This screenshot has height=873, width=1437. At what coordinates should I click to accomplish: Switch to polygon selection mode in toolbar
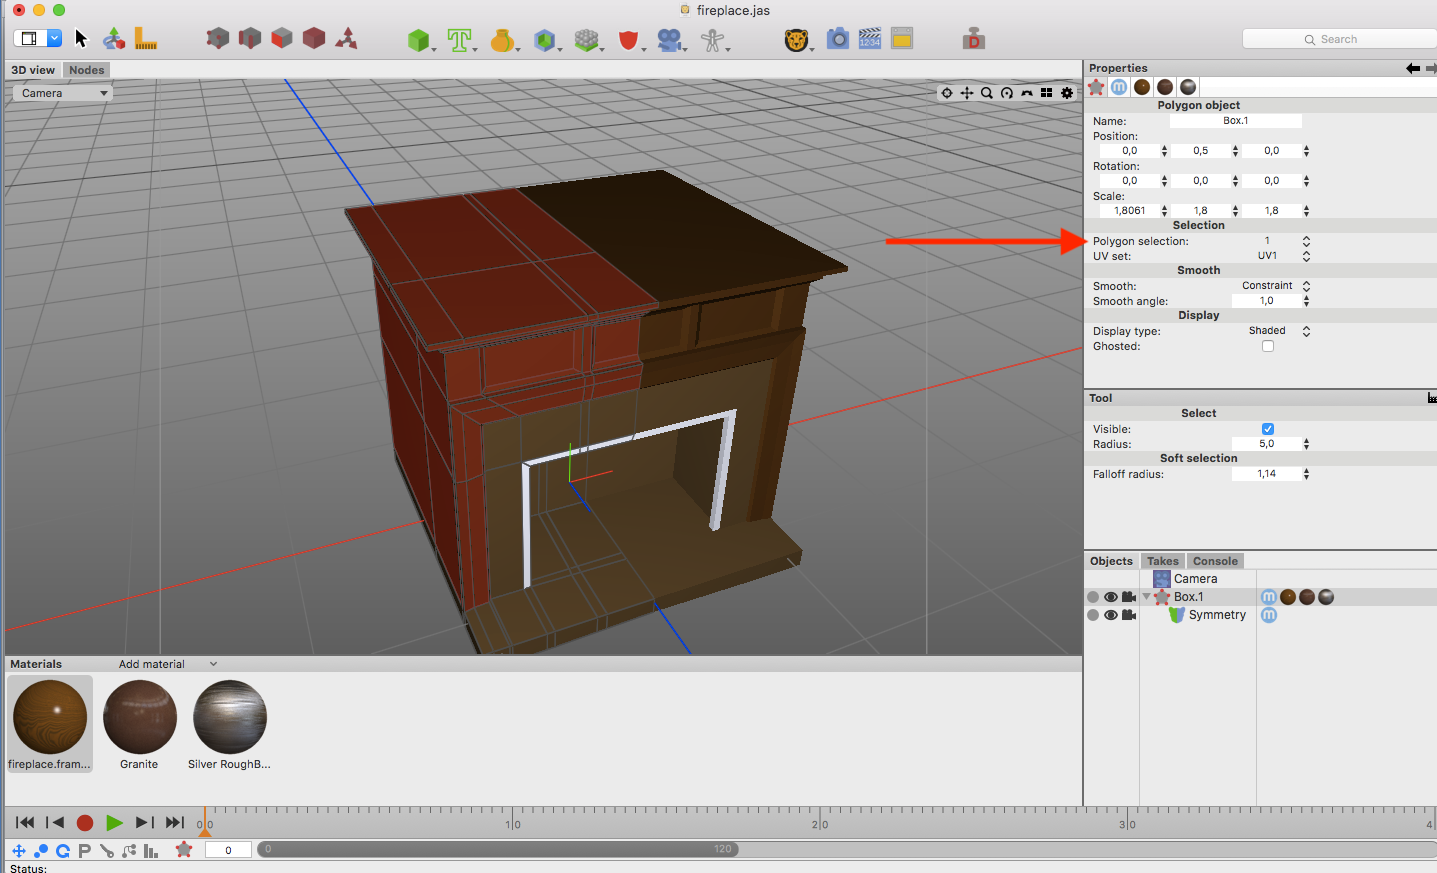point(284,37)
